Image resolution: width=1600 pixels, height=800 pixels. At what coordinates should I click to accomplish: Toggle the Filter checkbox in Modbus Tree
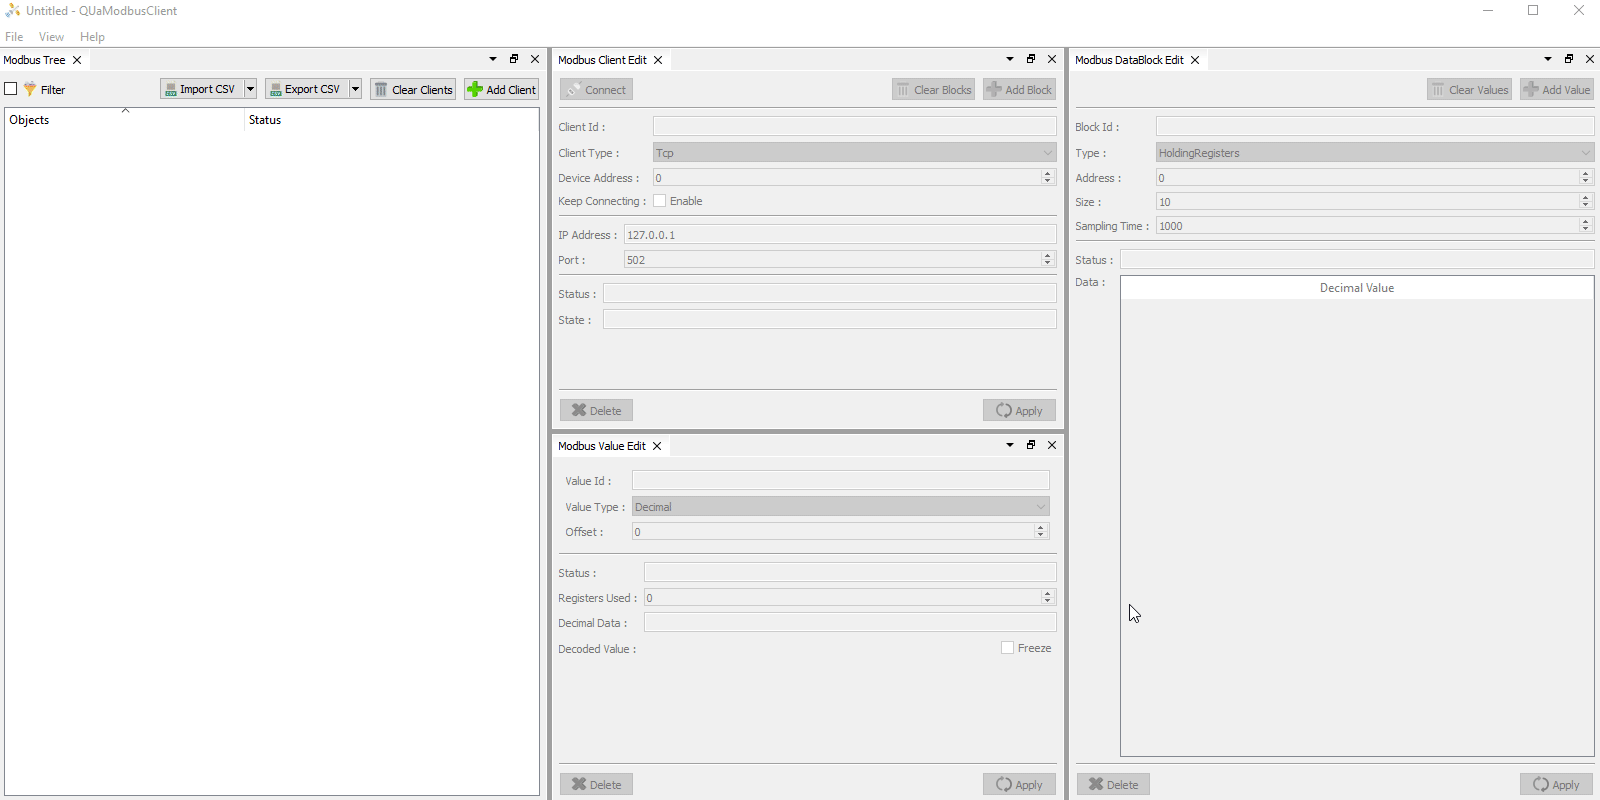[x=11, y=89]
